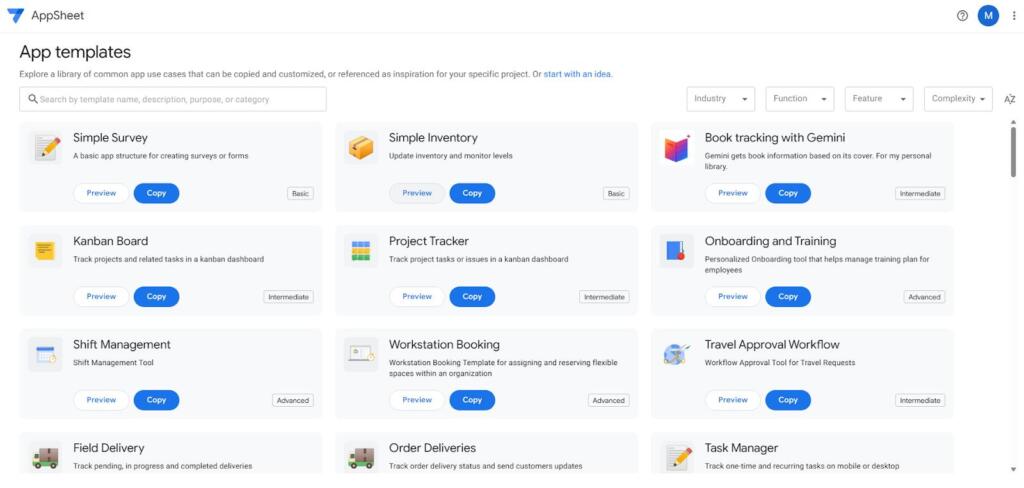
Task: Click the Travel Approval Workflow icon
Action: point(677,354)
